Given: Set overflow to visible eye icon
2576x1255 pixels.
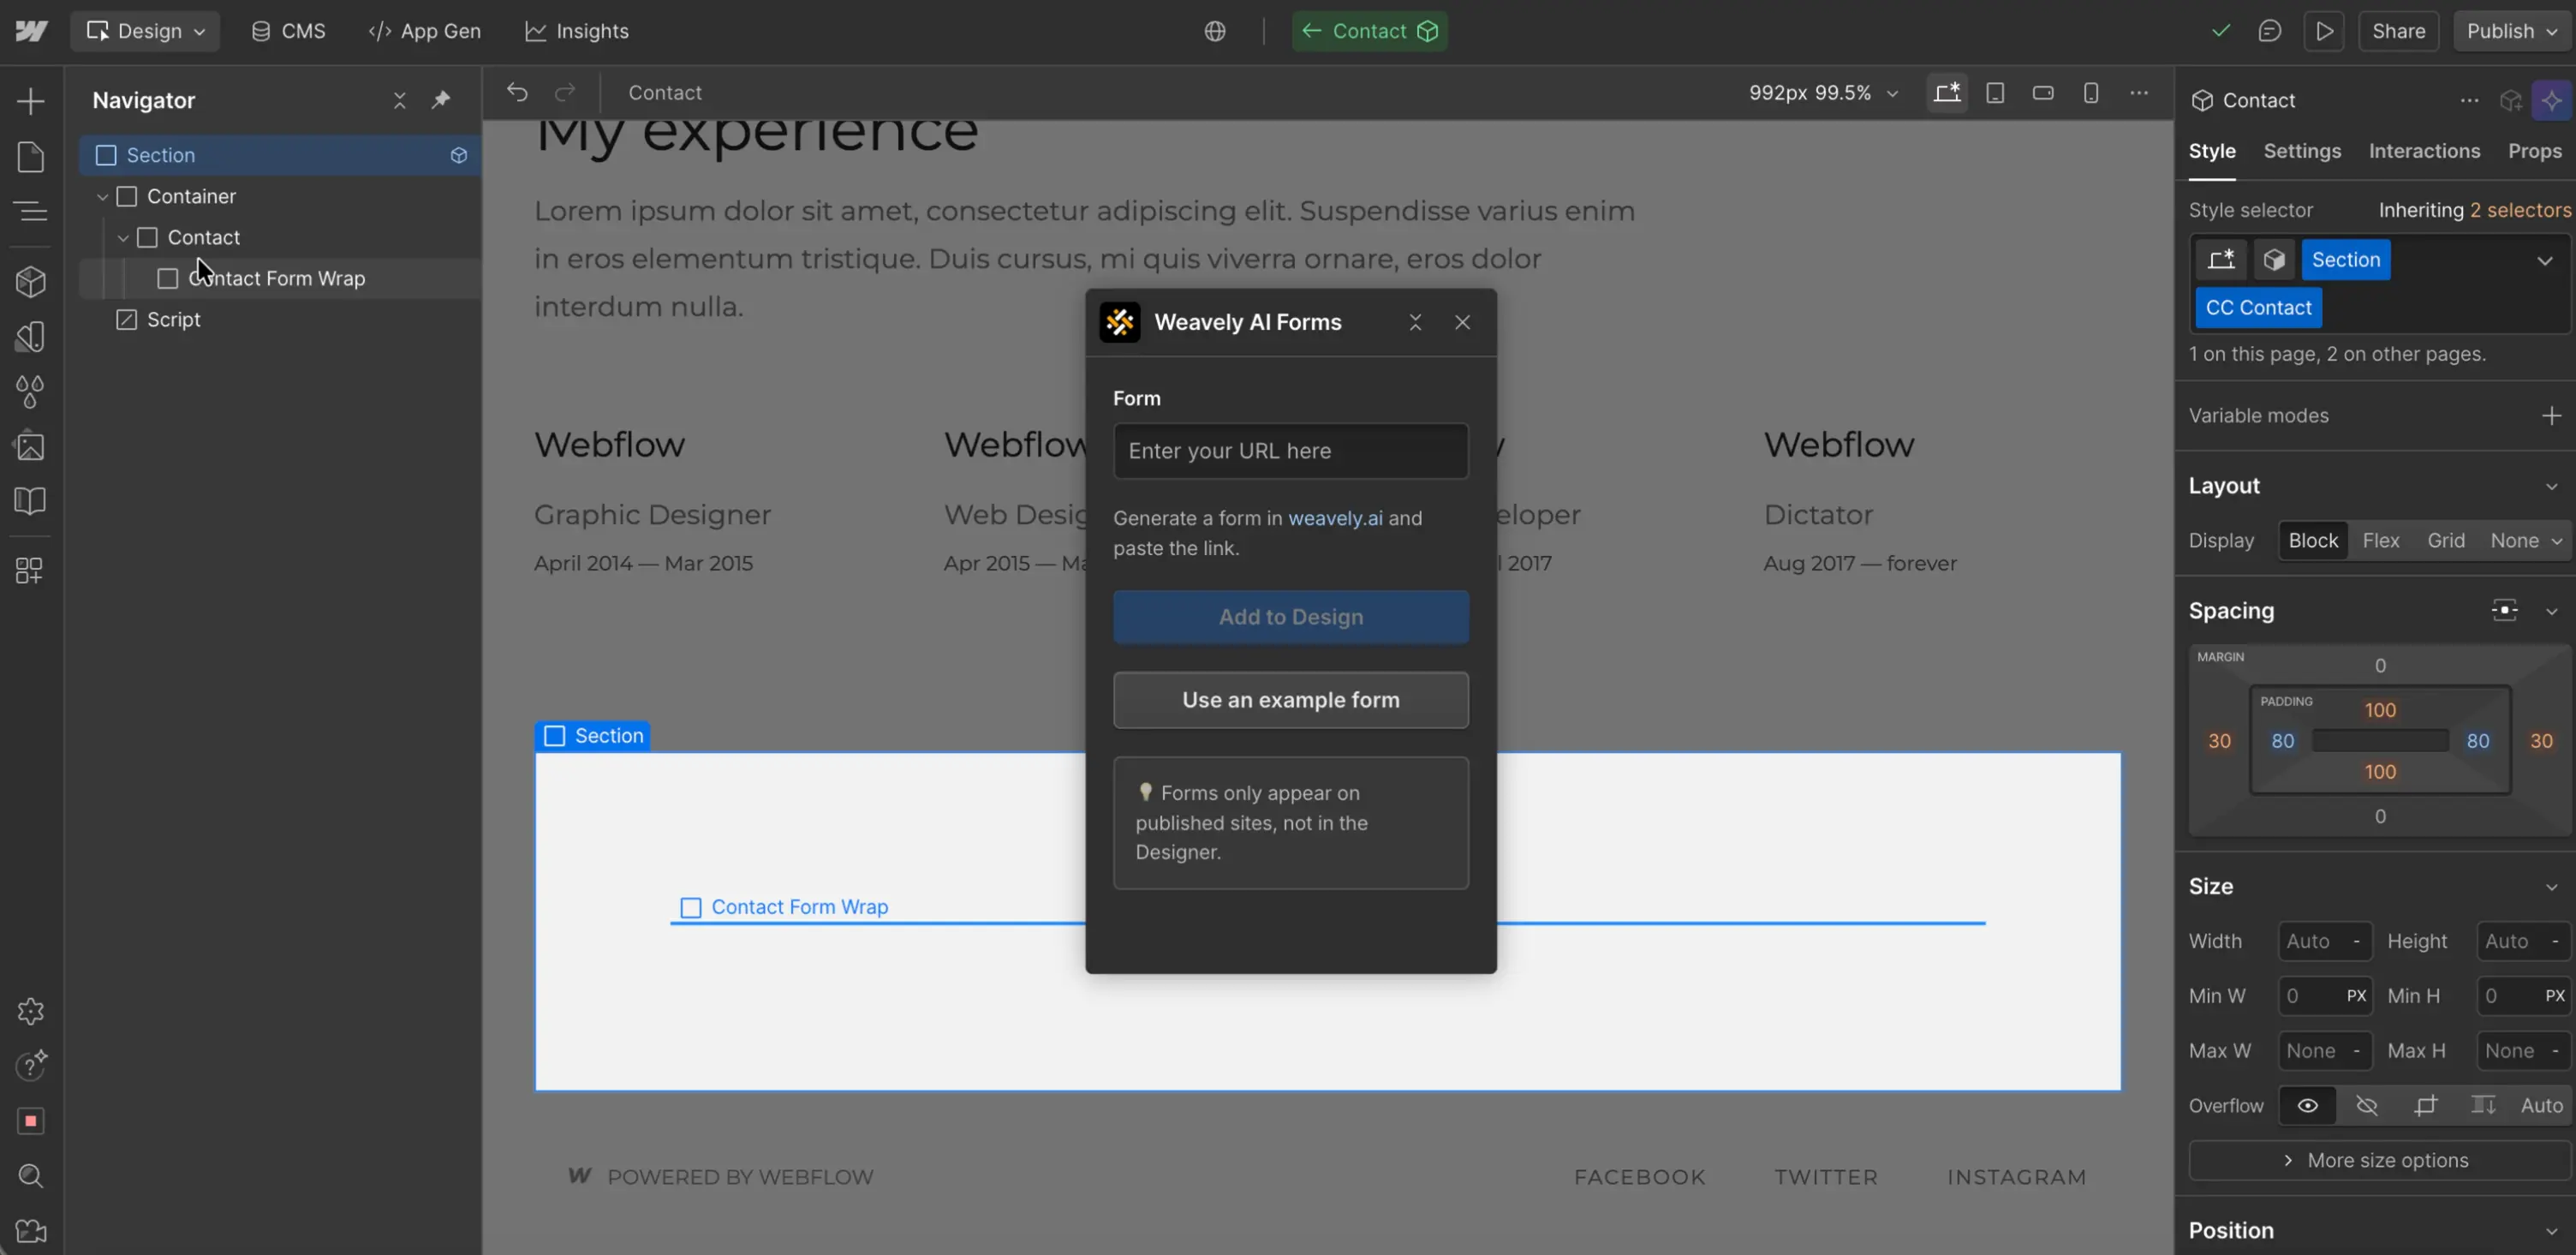Looking at the screenshot, I should coord(2307,1105).
